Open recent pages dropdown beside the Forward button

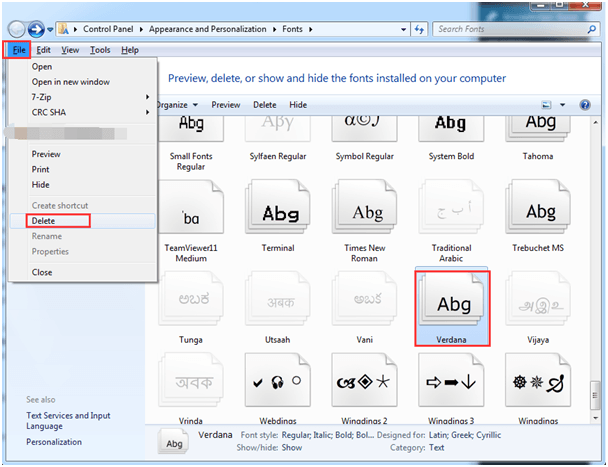[50, 29]
